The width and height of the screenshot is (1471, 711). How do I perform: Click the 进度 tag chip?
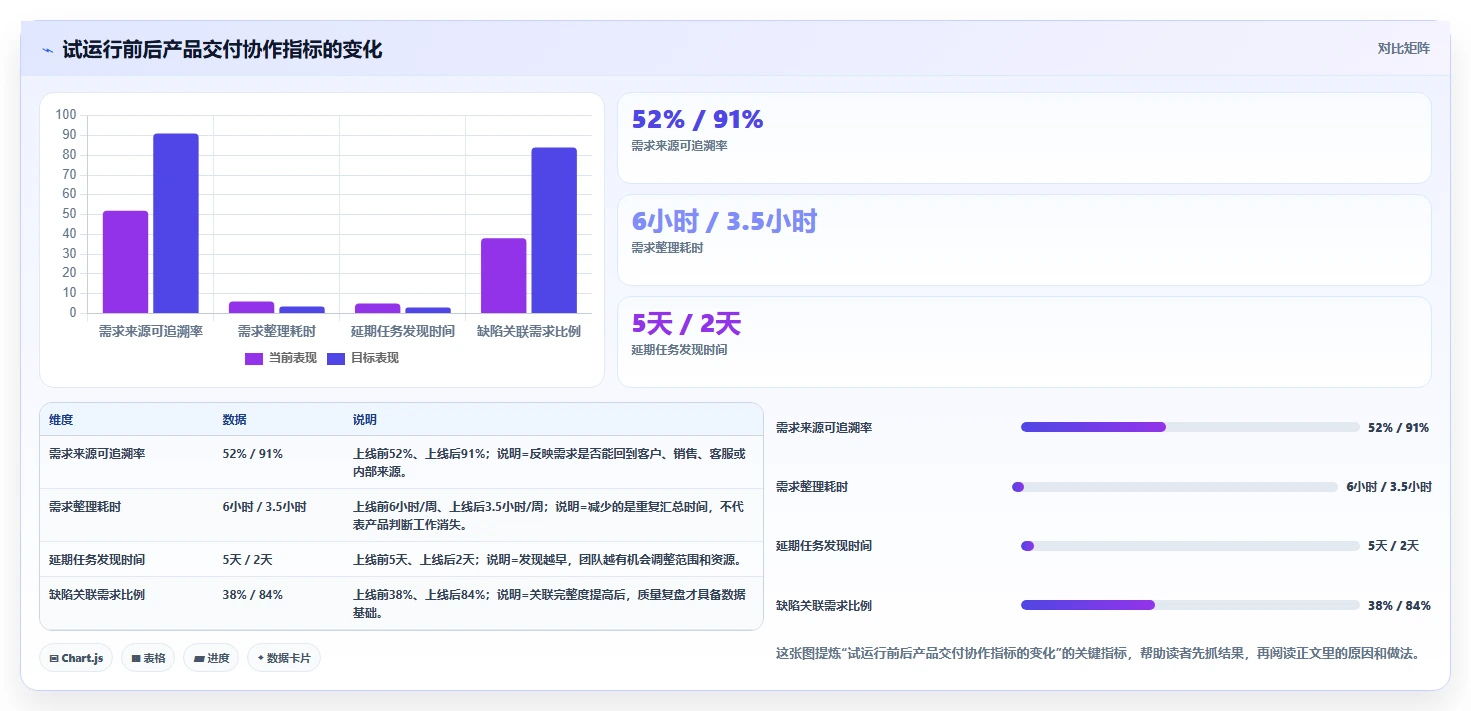[x=211, y=658]
